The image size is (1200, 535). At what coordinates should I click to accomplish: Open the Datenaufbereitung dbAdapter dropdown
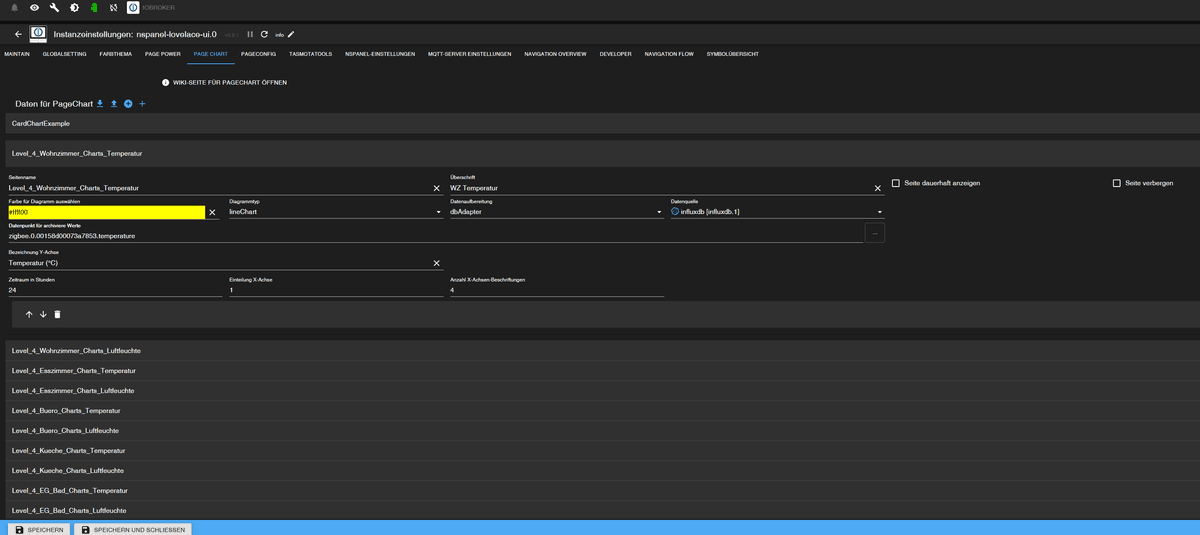[556, 212]
